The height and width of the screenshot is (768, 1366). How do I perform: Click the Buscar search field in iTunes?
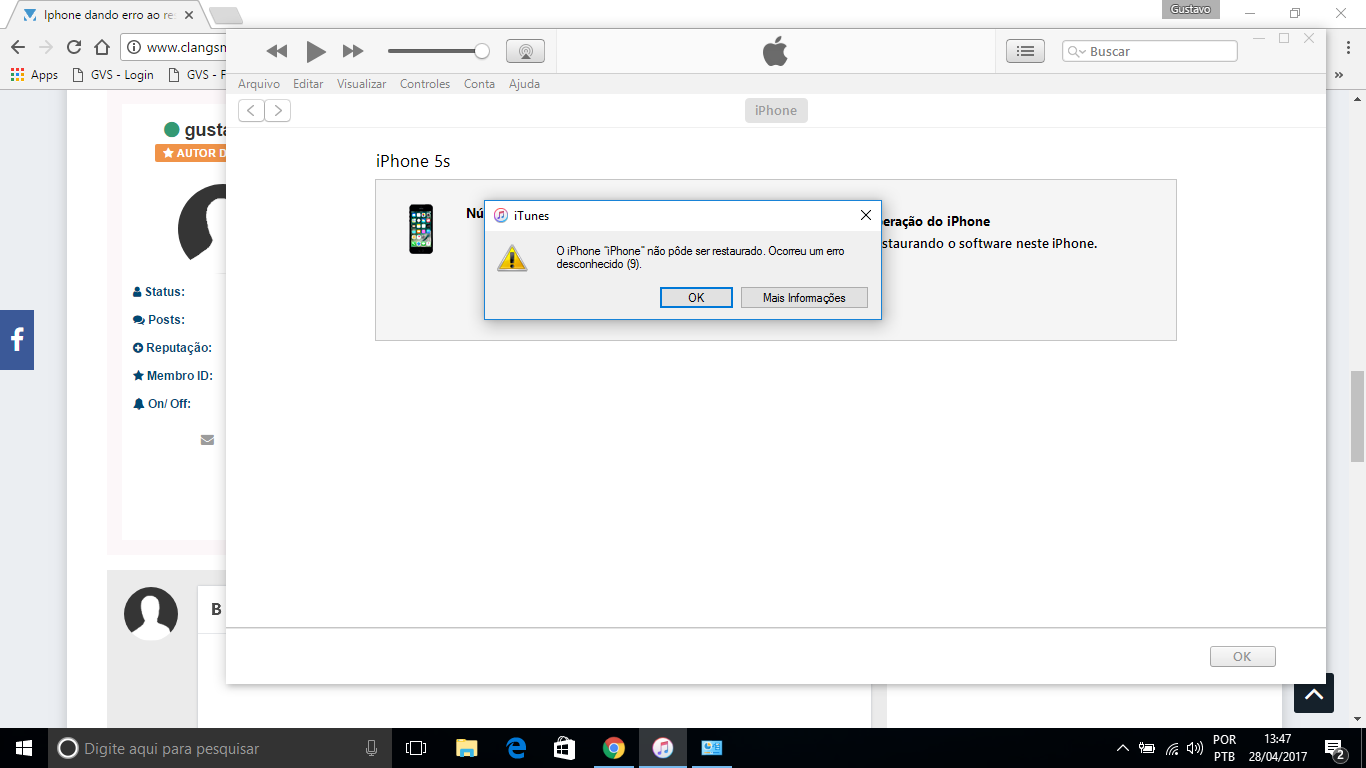click(1150, 51)
